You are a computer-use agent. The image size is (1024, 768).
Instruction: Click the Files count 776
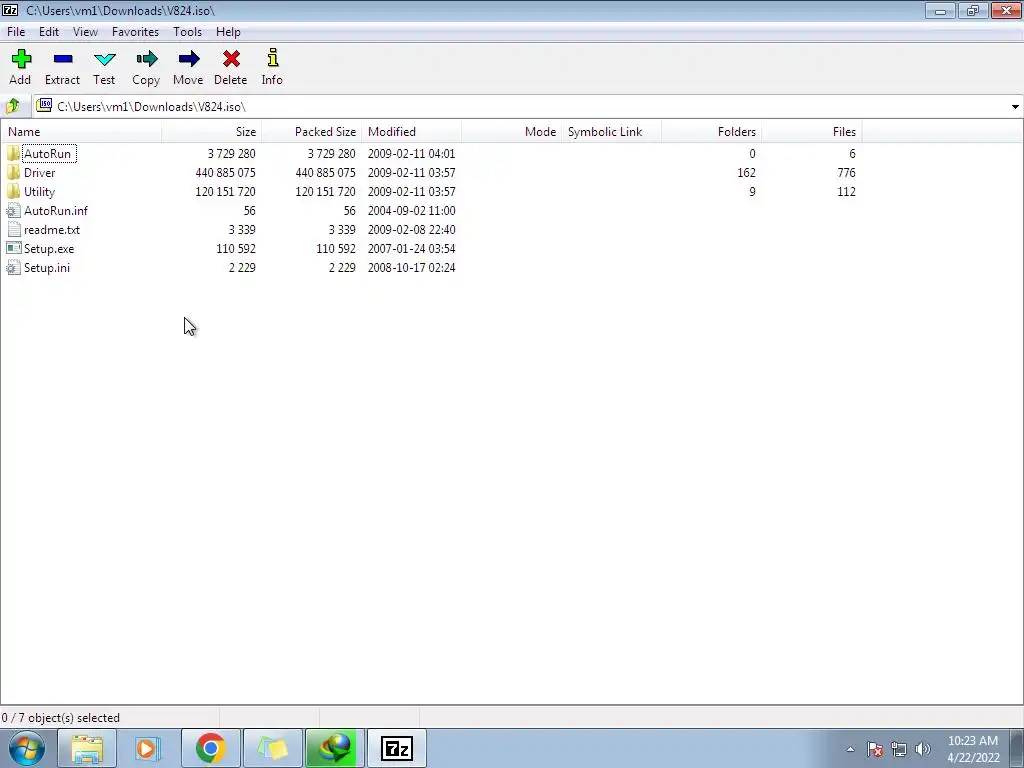[x=846, y=172]
